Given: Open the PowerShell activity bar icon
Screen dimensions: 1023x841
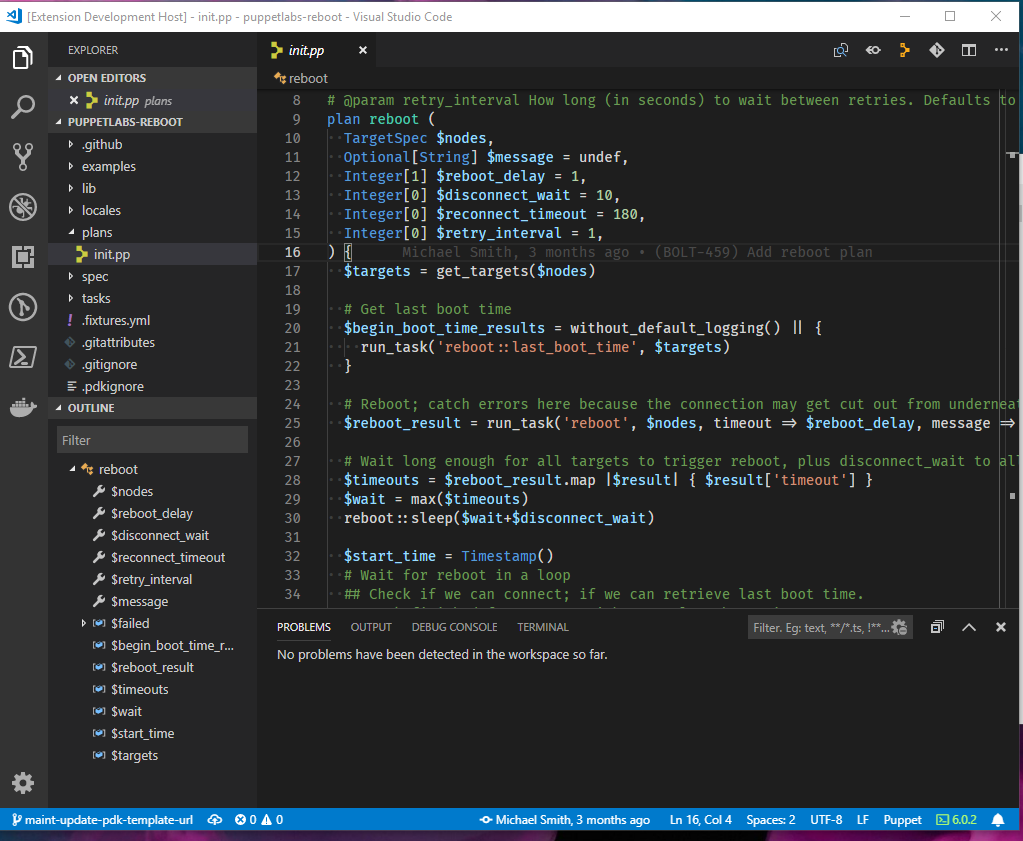Looking at the screenshot, I should (x=23, y=357).
